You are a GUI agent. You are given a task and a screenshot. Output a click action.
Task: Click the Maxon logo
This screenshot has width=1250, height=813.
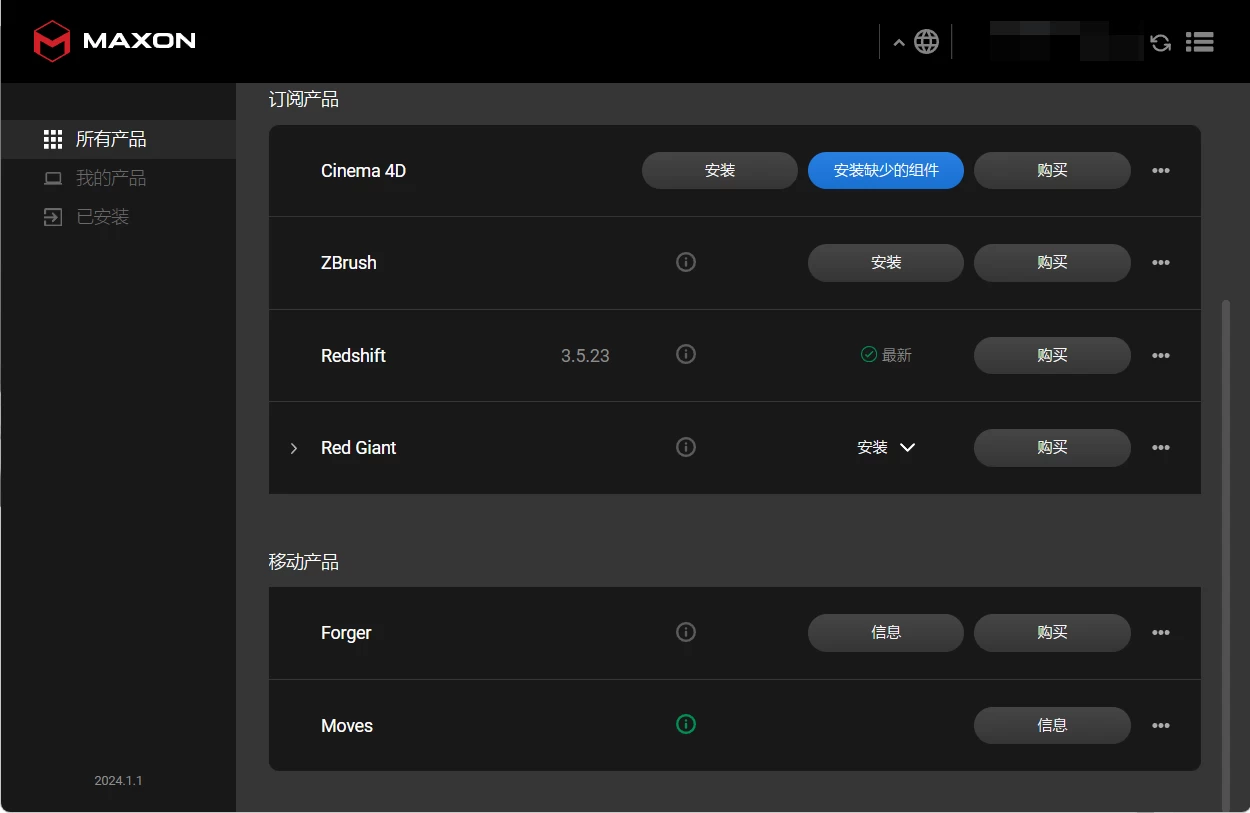114,41
